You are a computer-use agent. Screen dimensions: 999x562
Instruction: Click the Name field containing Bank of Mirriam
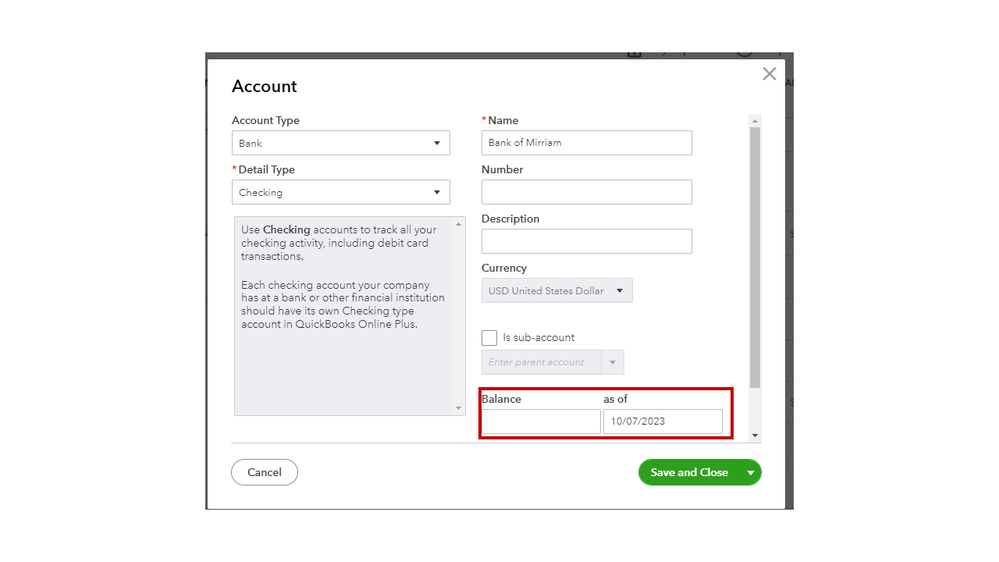click(586, 143)
